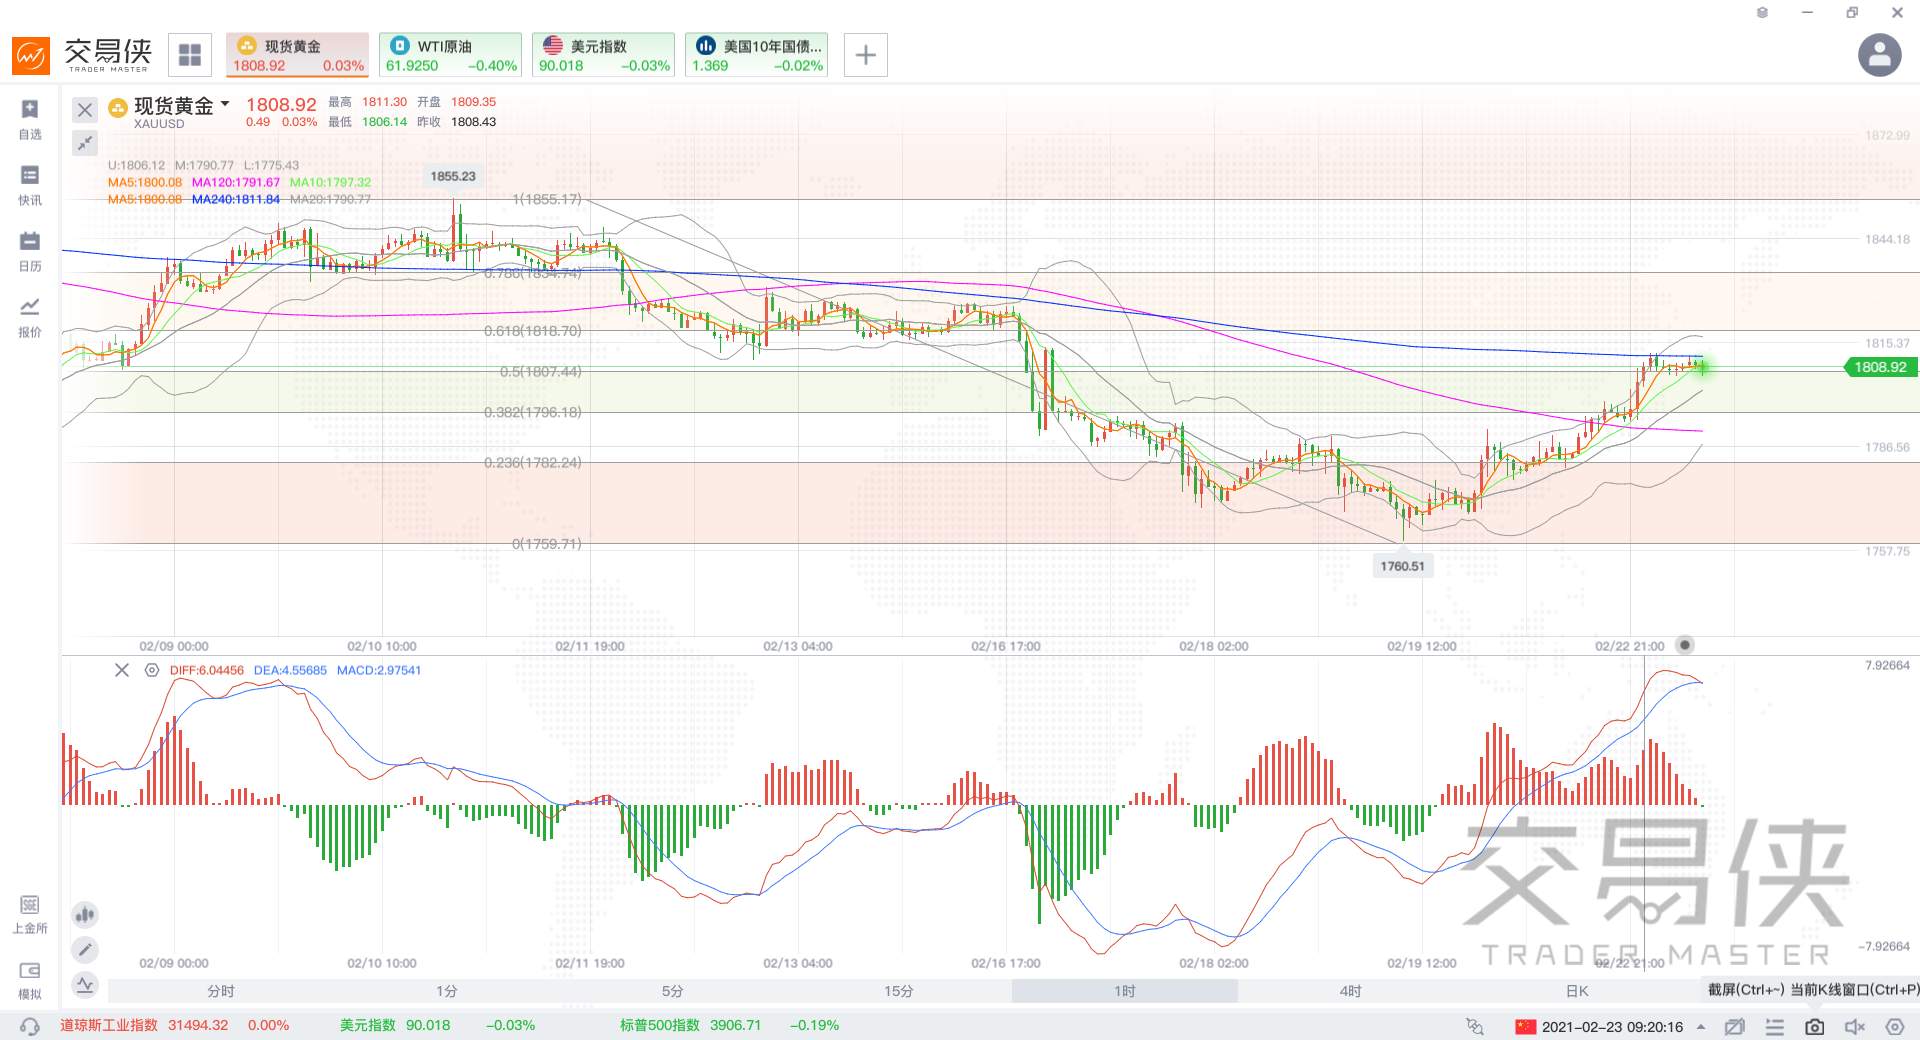Open the user account avatar
This screenshot has height=1040, width=1920.
point(1879,55)
